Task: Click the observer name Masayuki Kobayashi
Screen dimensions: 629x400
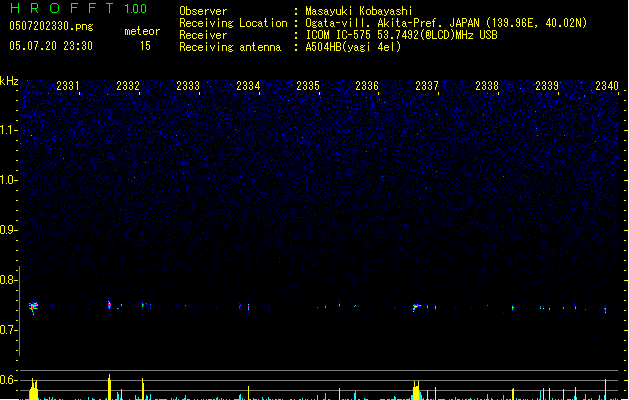Action: point(359,11)
